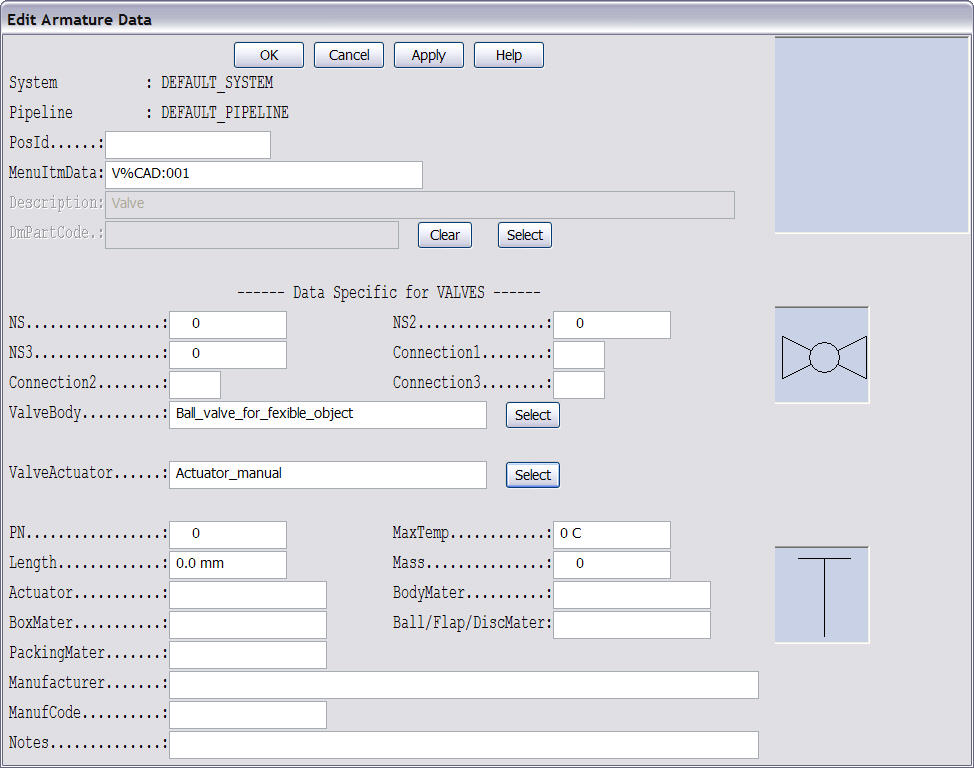Focus the PosId input field
Screen dimensions: 974x768
[188, 145]
